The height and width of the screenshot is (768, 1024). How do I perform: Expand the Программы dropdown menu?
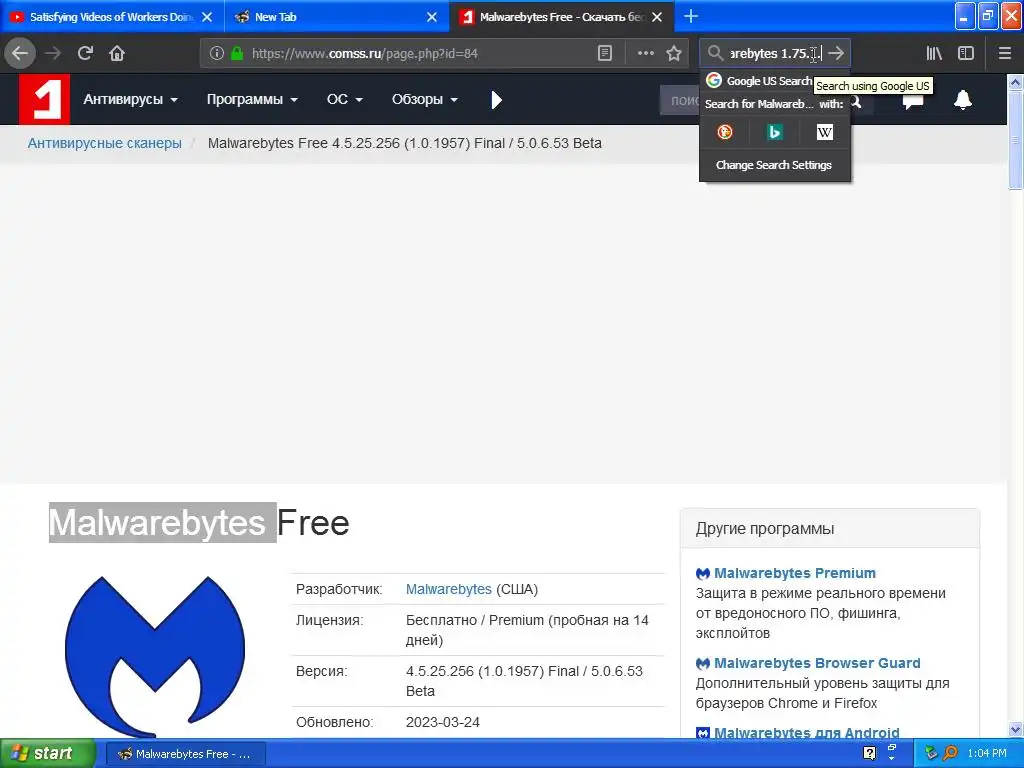point(252,99)
